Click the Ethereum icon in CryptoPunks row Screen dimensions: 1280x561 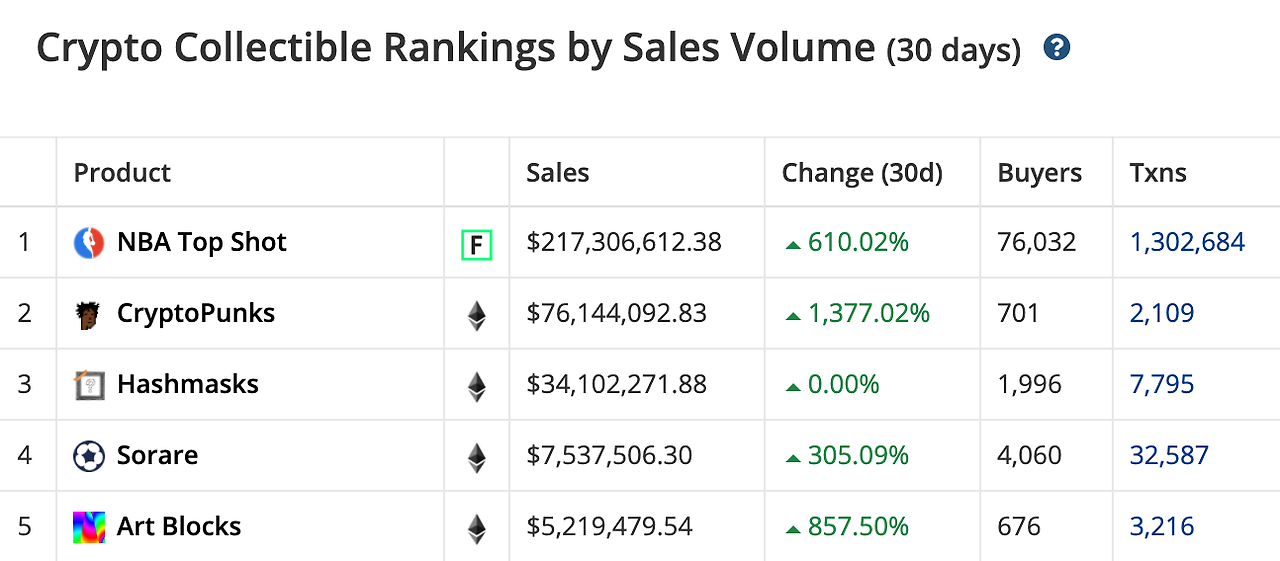coord(477,314)
